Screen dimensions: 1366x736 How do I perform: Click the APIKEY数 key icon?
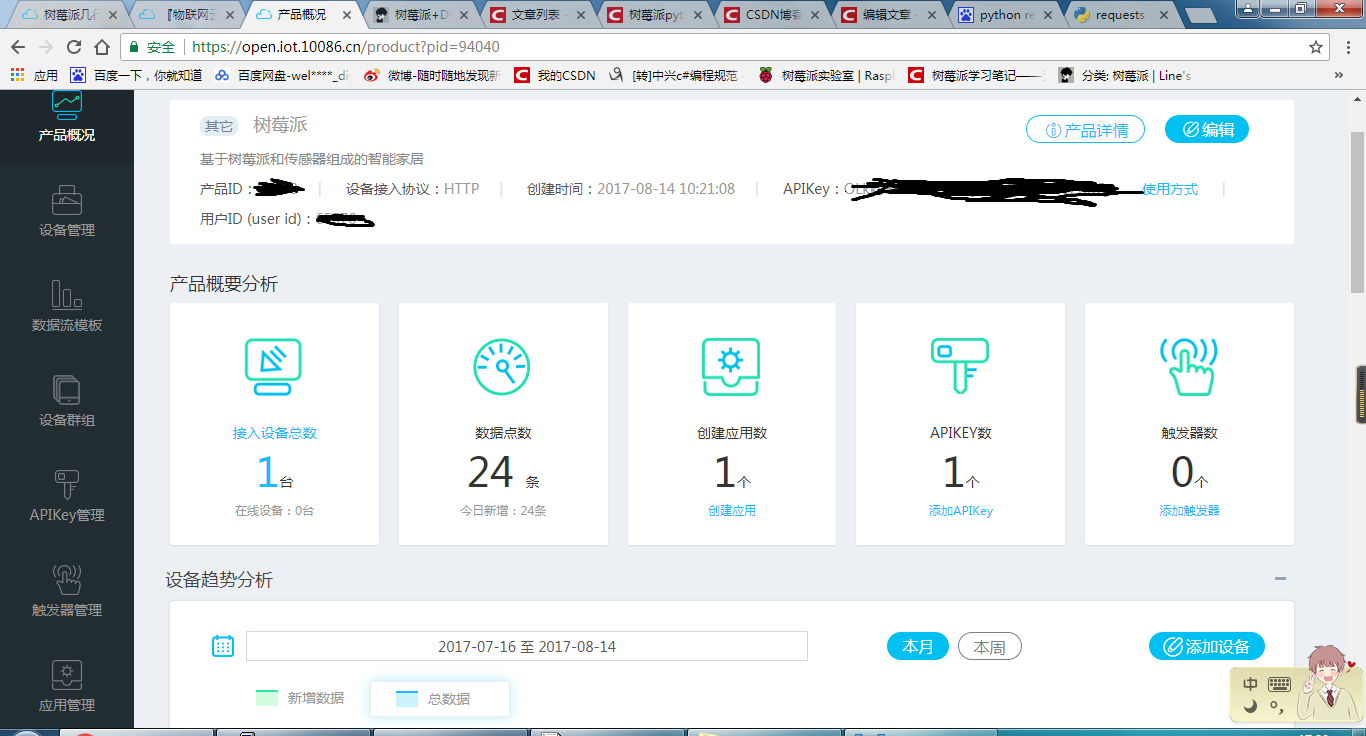coord(959,367)
